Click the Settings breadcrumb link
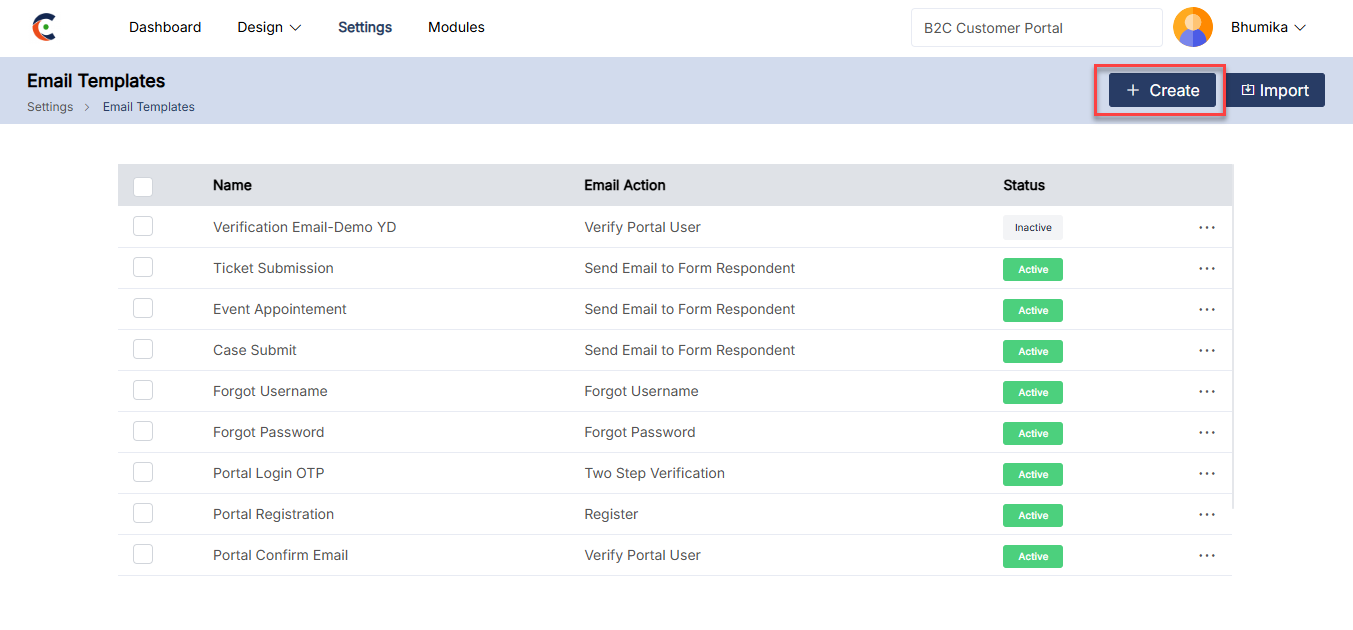The width and height of the screenshot is (1353, 630). coord(50,107)
